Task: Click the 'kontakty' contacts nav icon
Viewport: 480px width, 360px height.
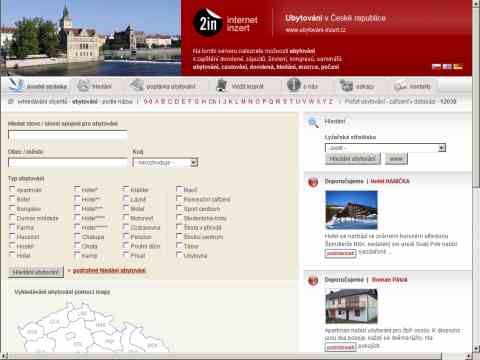Action: click(400, 86)
